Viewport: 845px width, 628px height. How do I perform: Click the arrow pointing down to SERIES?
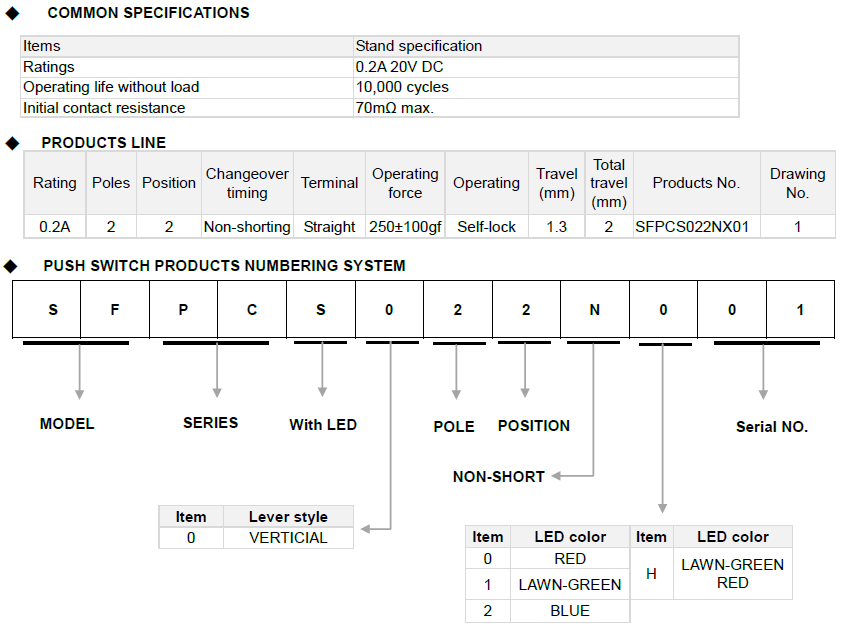click(x=216, y=394)
